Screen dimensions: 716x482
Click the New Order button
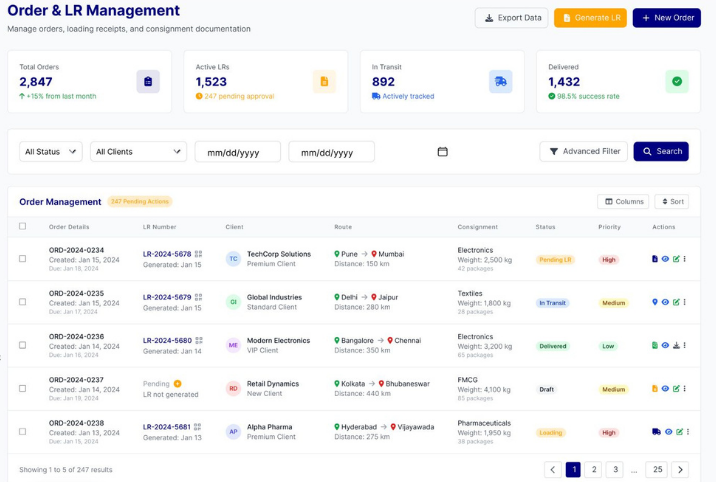[666, 17]
